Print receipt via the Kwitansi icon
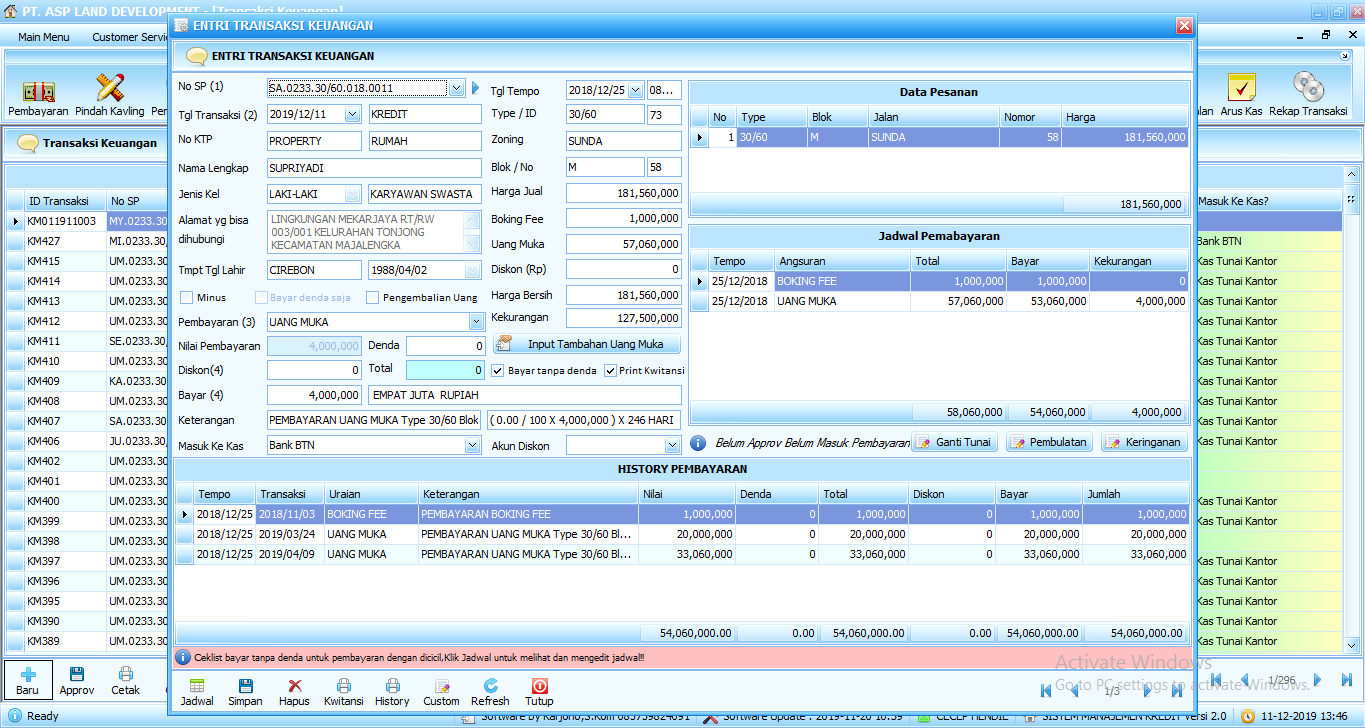This screenshot has height=728, width=1365. 343,687
